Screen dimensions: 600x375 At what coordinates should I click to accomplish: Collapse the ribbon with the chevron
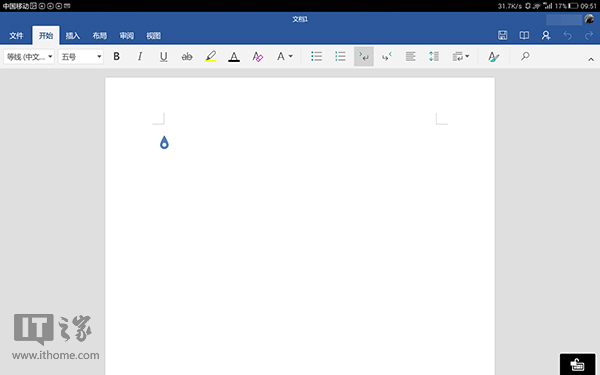[x=591, y=59]
